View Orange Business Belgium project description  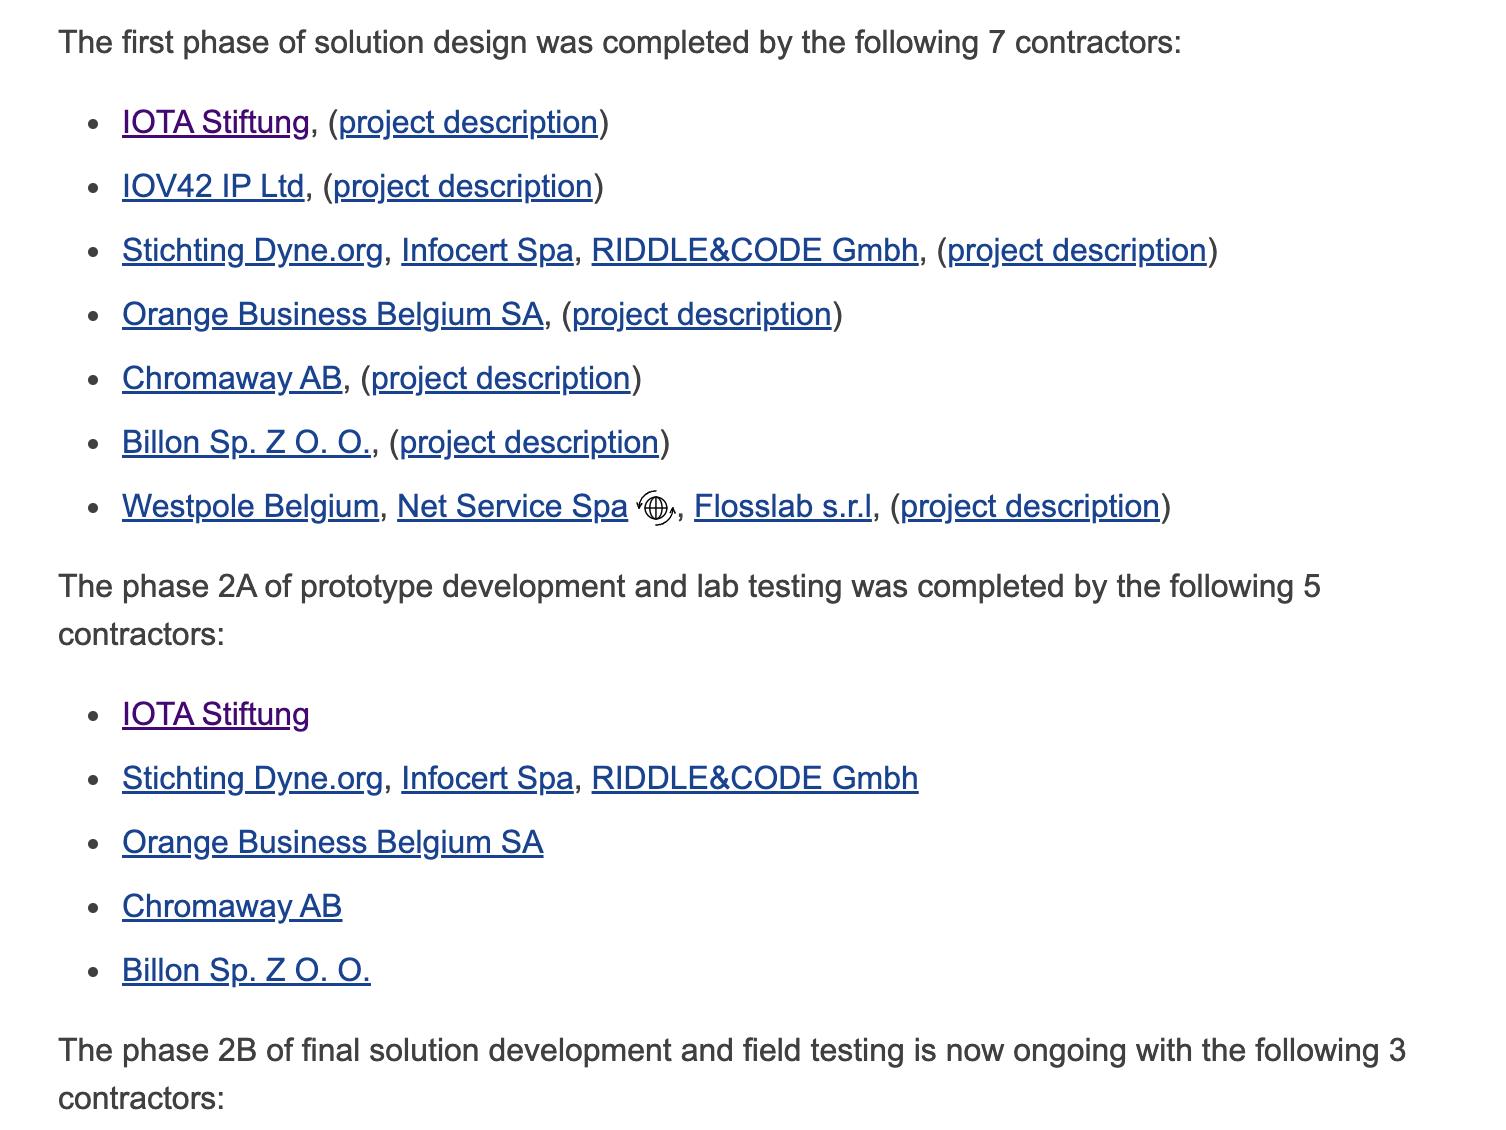point(702,315)
